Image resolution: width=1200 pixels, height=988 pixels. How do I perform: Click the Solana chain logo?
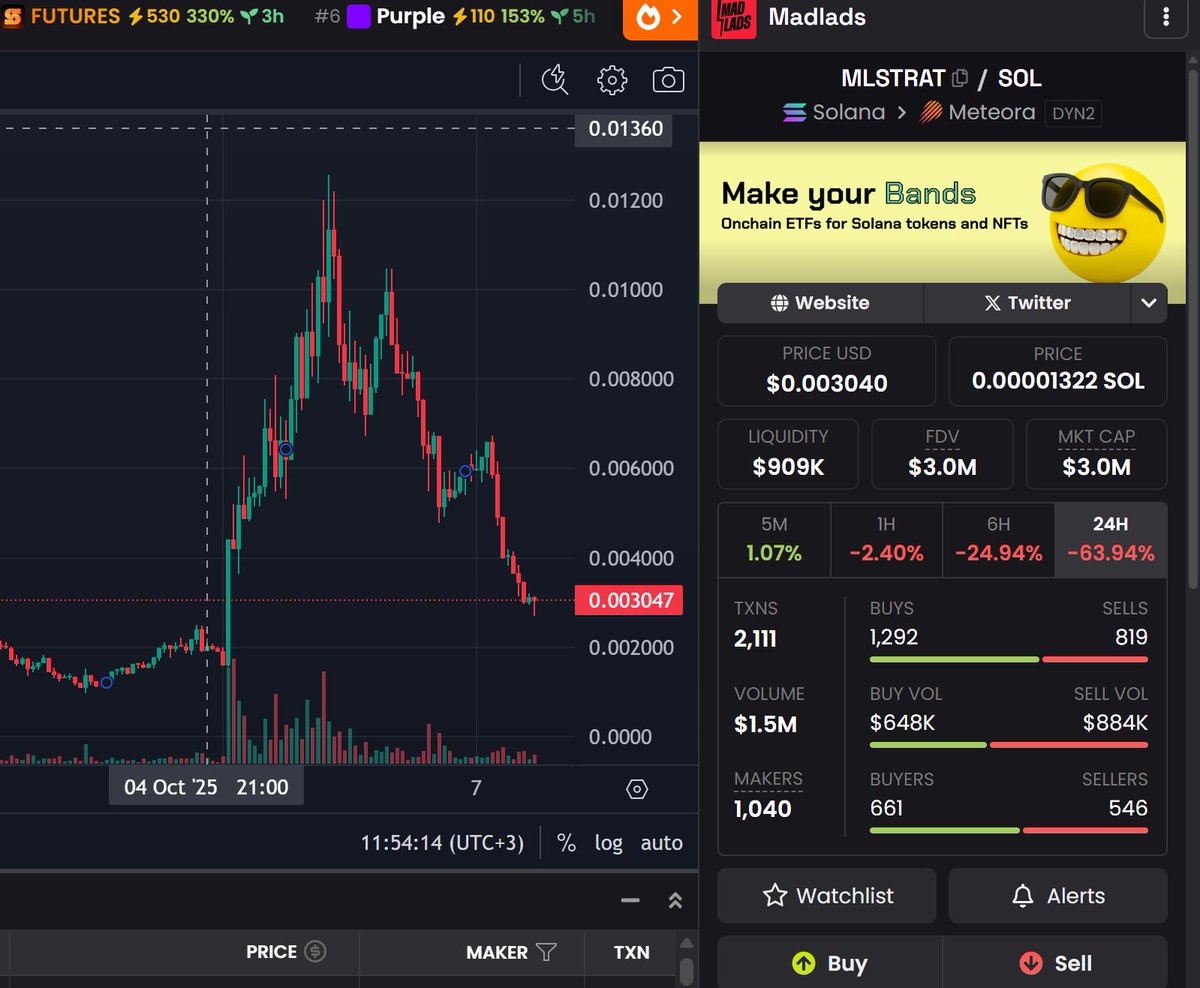(x=794, y=112)
